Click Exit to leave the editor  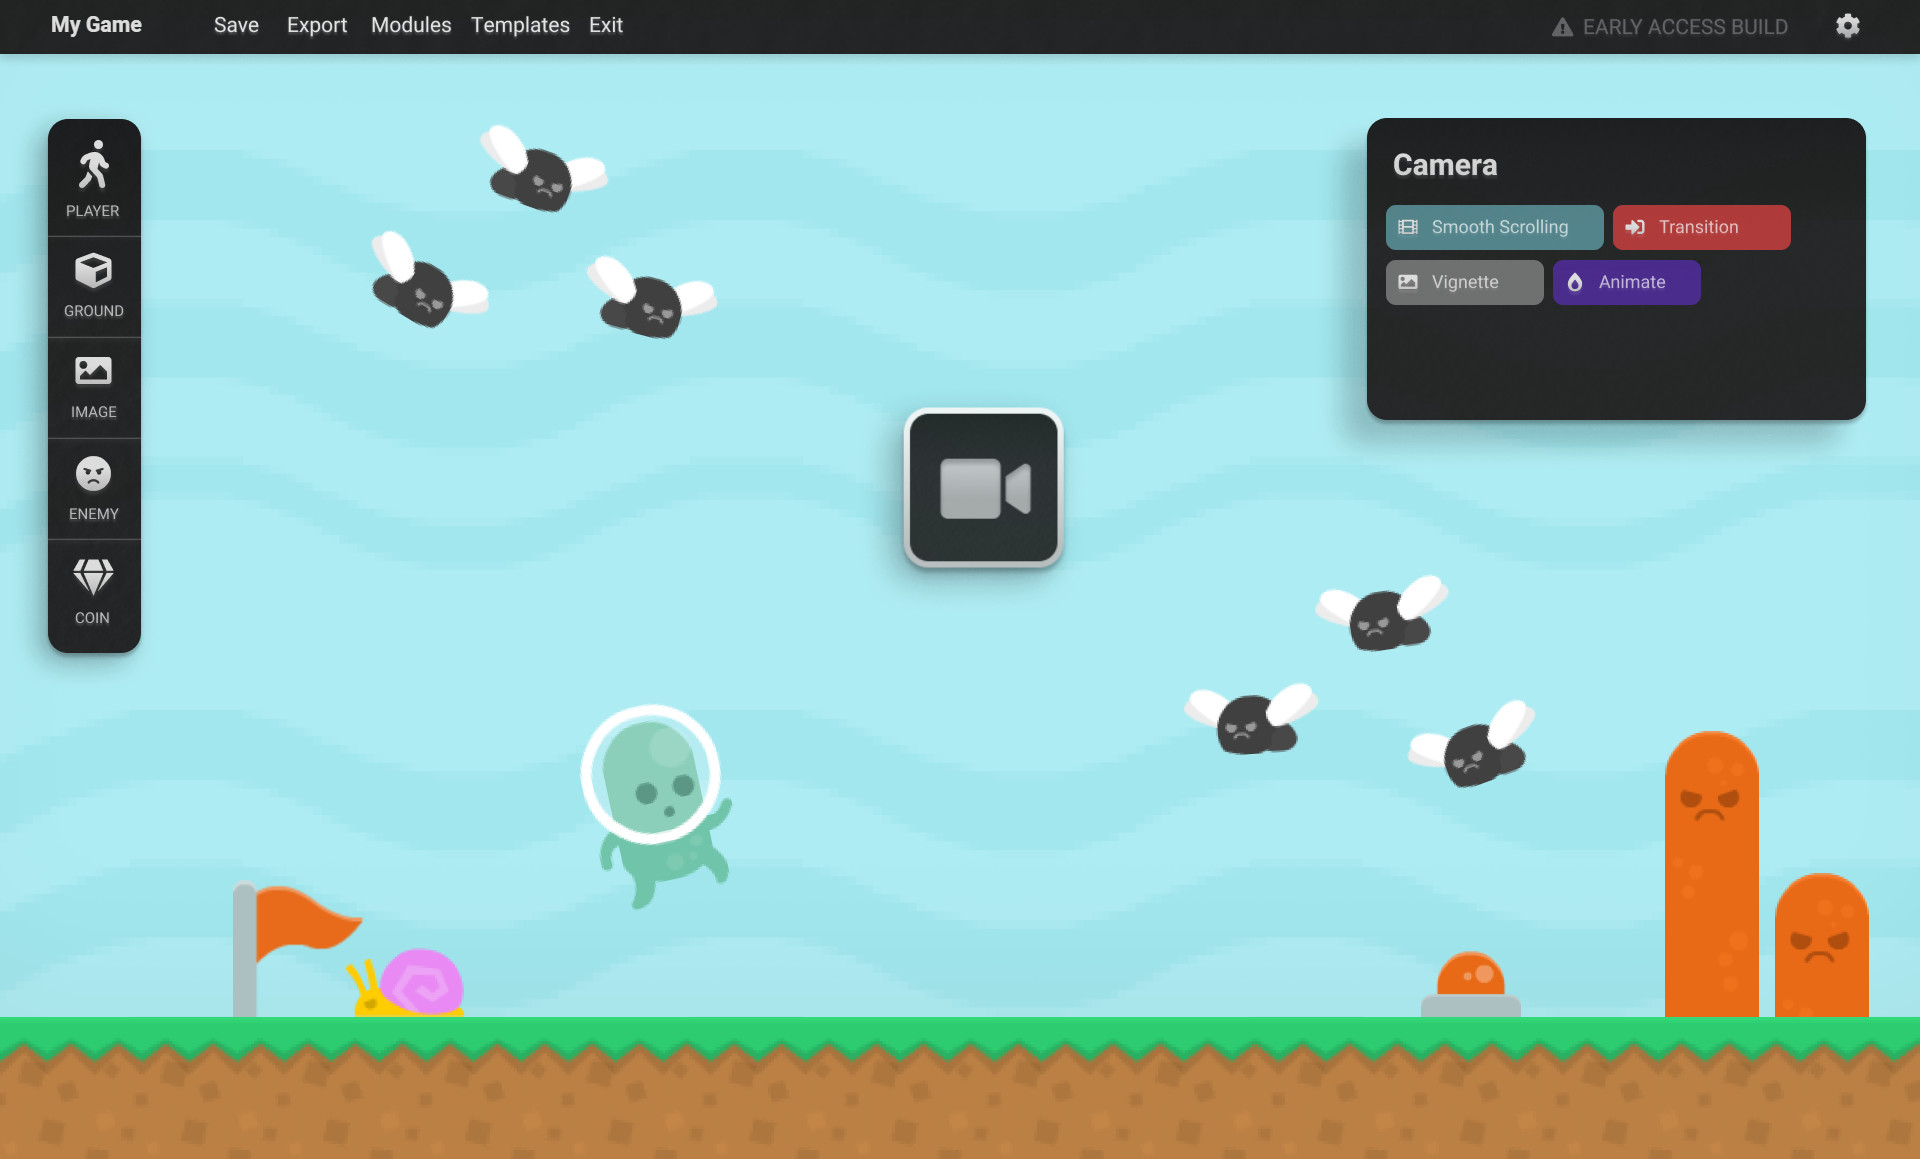(x=605, y=25)
